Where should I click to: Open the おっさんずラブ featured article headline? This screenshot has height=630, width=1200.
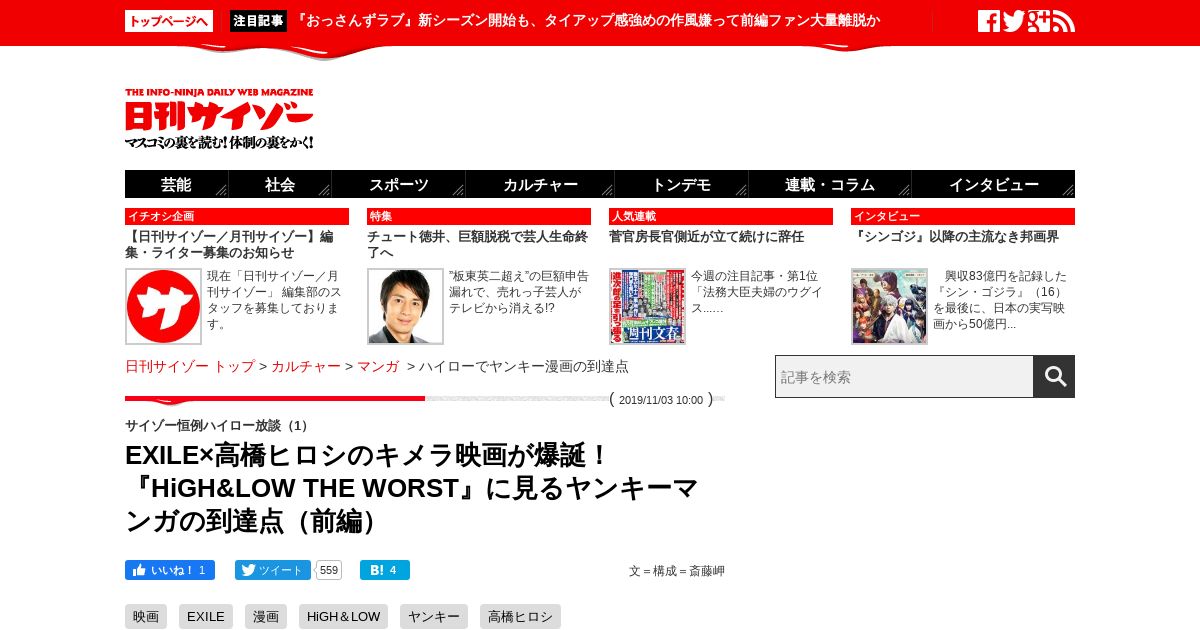587,21
